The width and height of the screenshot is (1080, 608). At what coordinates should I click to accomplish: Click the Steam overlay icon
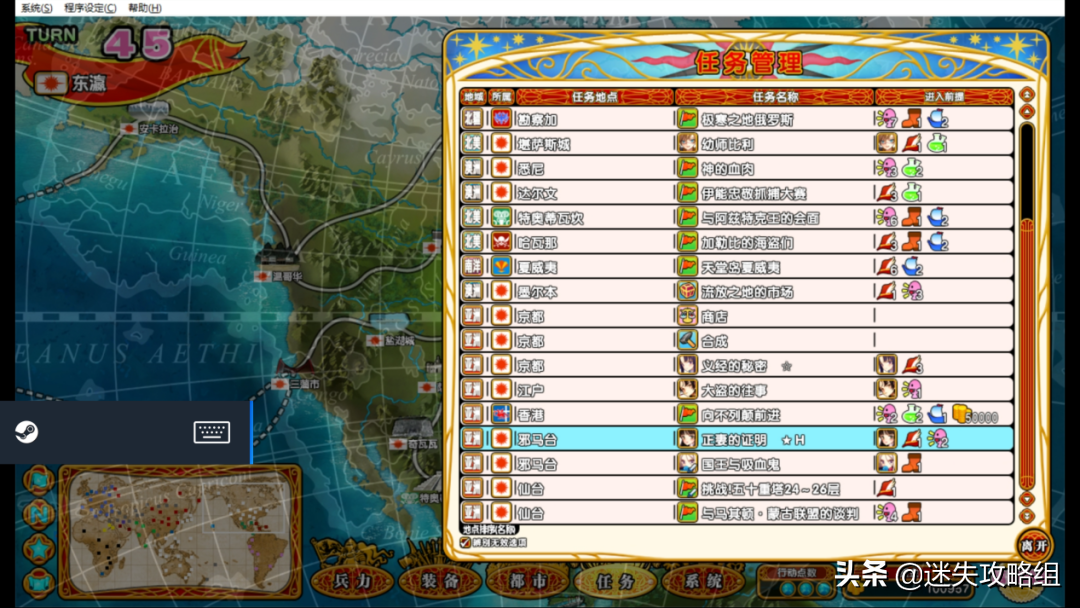(x=27, y=432)
